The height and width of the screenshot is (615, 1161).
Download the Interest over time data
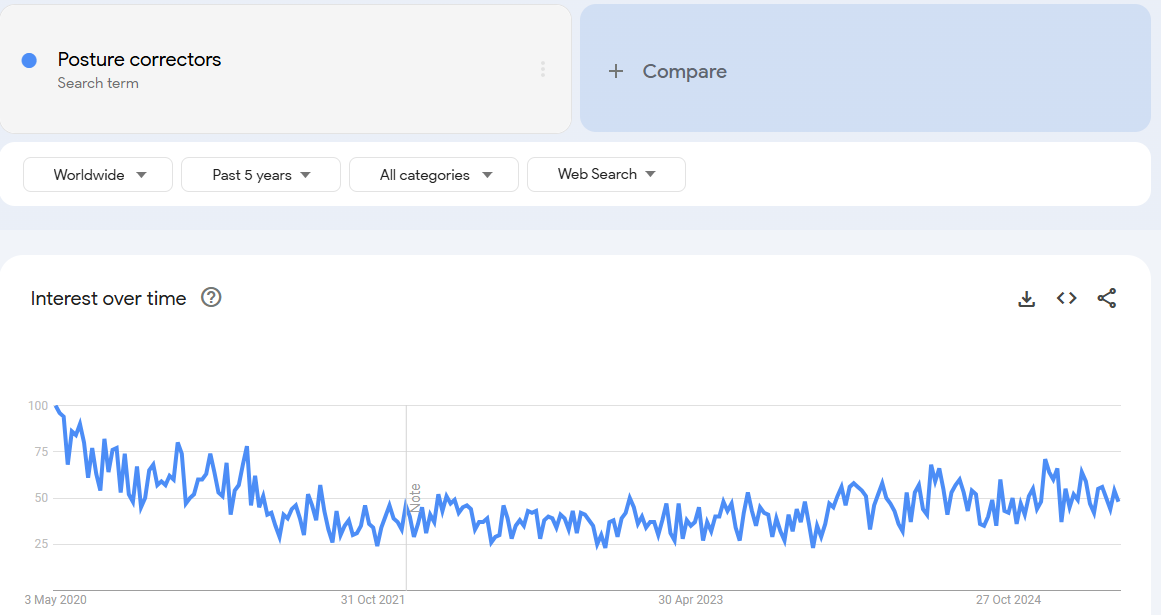coord(1026,298)
